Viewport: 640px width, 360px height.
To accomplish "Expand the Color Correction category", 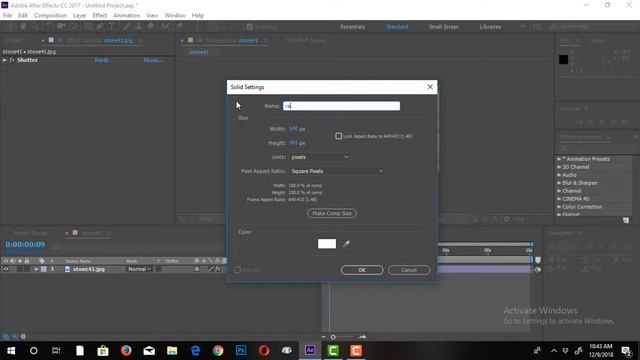I will tap(559, 207).
